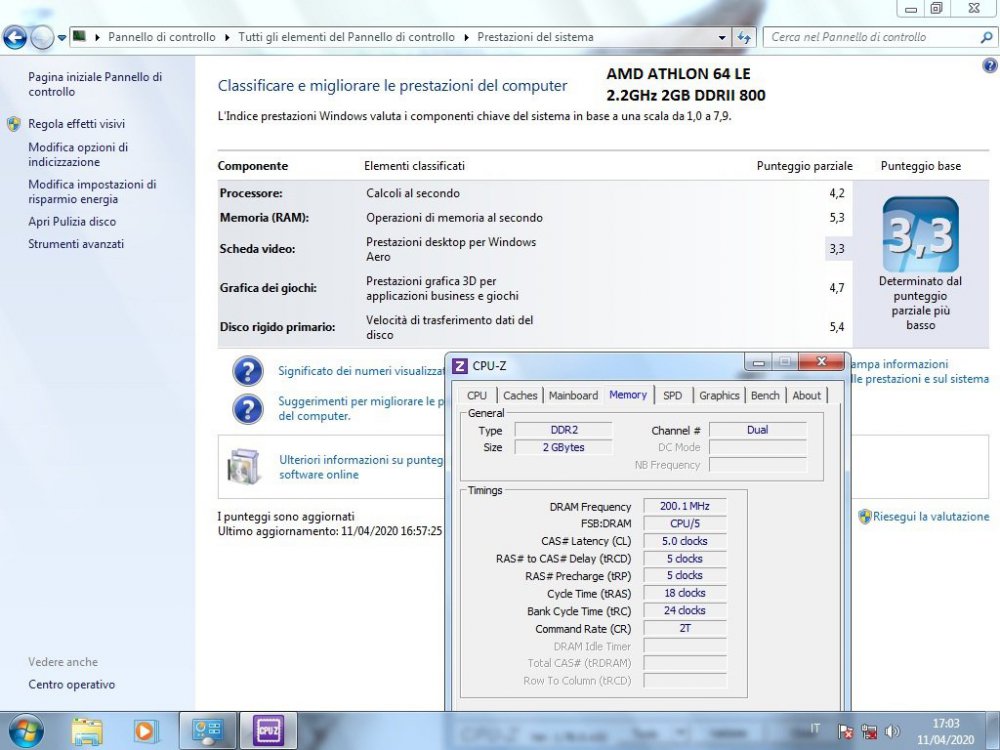Open the SPD tab in CPU-Z

pos(673,395)
